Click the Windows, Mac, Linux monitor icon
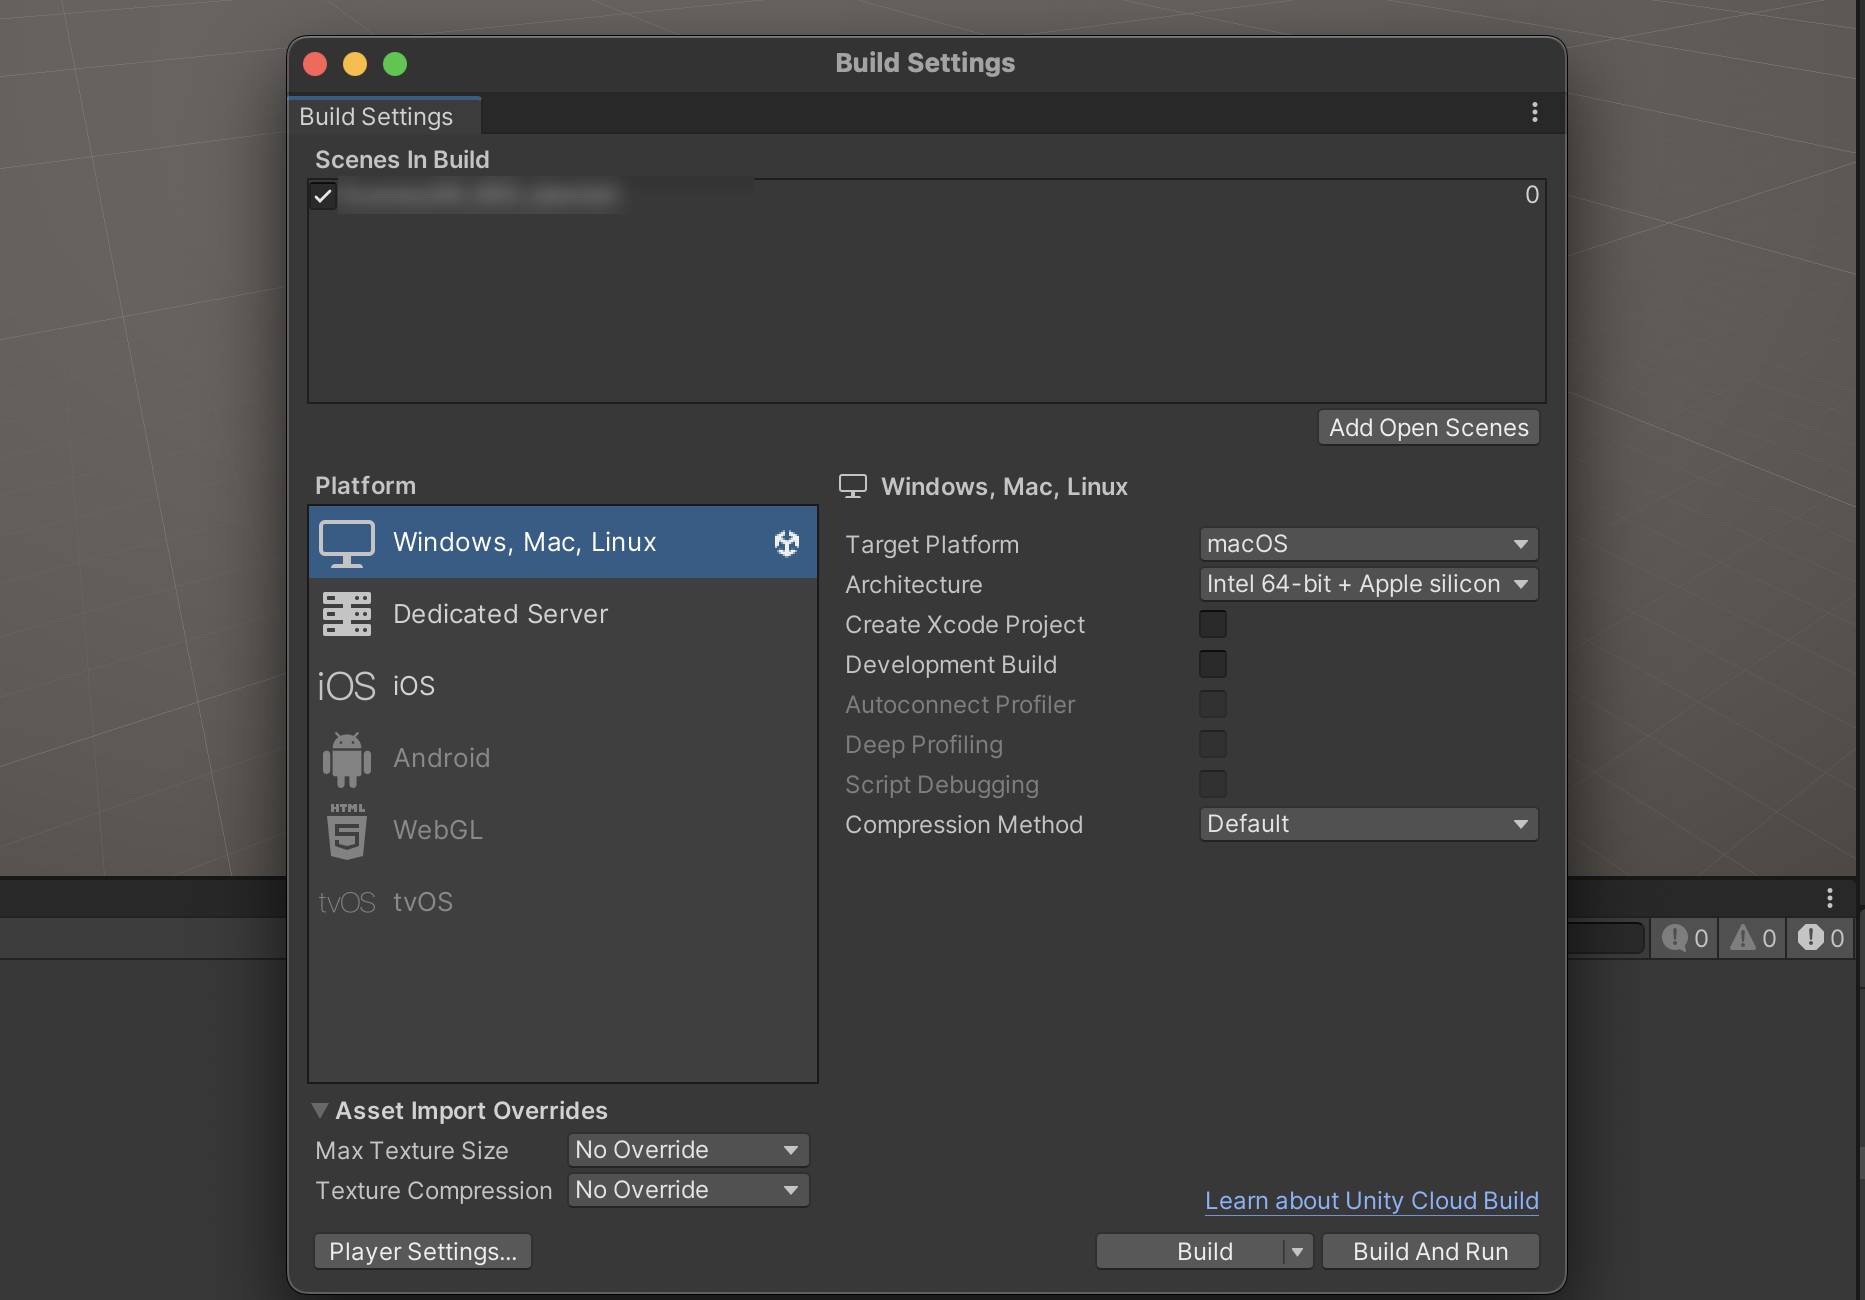1865x1300 pixels. tap(346, 543)
